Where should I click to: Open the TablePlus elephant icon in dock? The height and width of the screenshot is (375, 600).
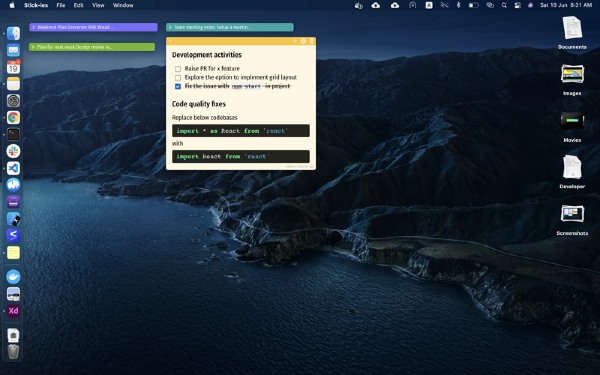[13, 185]
